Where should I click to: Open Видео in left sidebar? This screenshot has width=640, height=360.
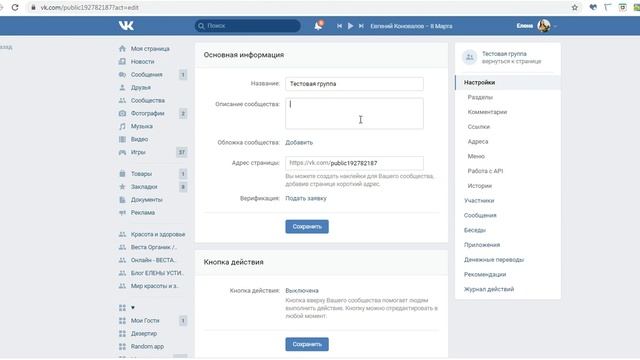[x=139, y=139]
